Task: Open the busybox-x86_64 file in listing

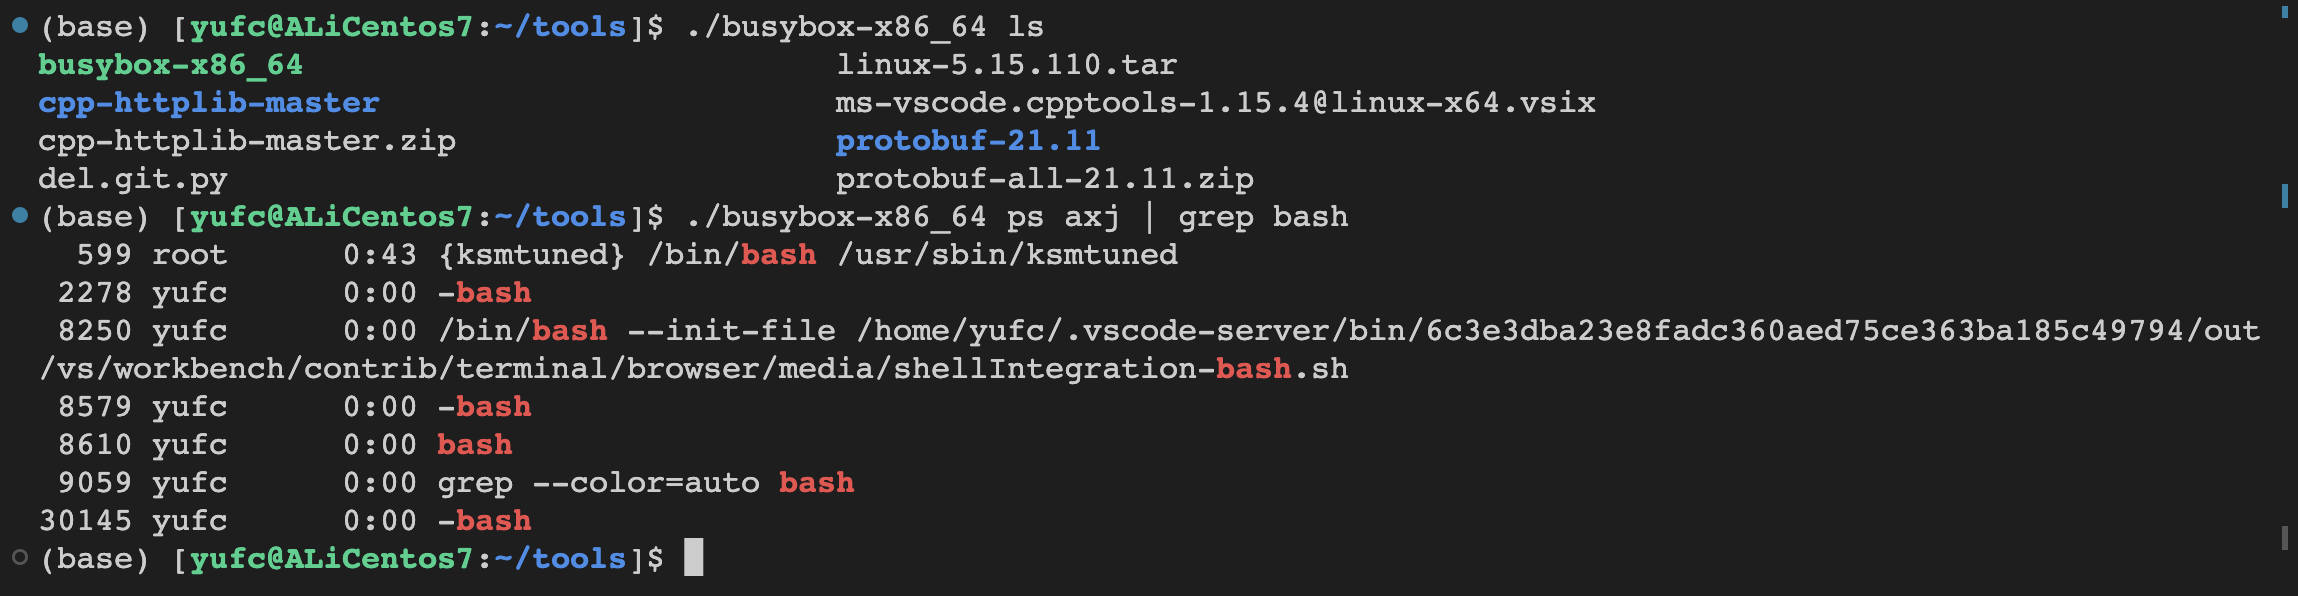Action: click(170, 65)
